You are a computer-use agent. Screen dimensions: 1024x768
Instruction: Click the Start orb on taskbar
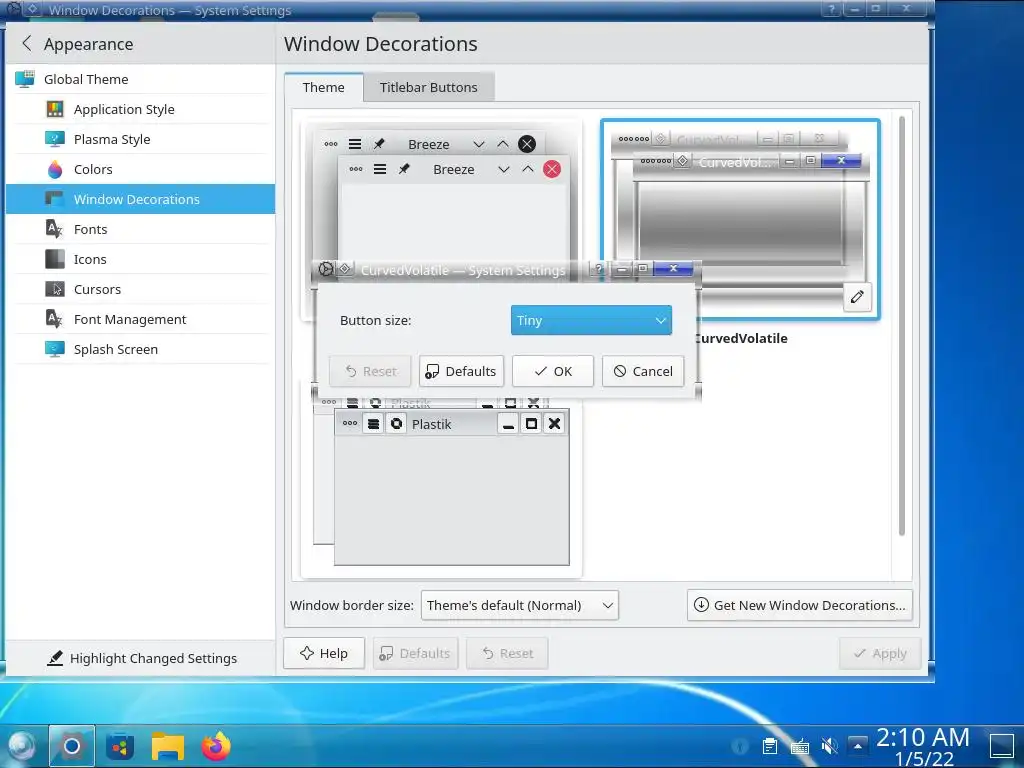point(20,746)
